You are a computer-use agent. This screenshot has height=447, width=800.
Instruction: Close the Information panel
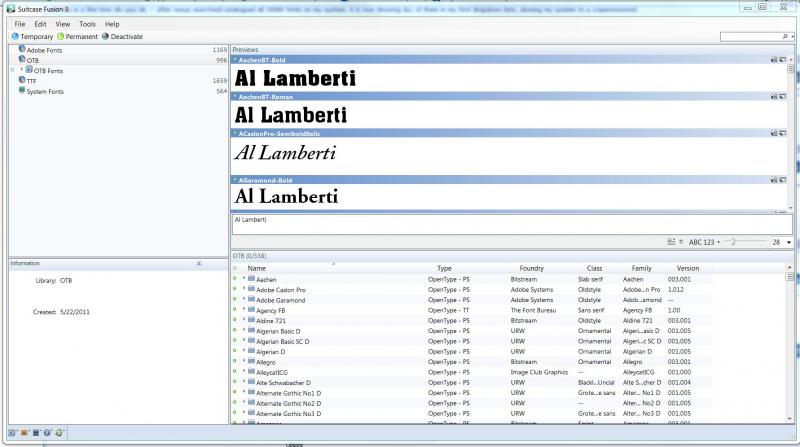click(x=199, y=263)
